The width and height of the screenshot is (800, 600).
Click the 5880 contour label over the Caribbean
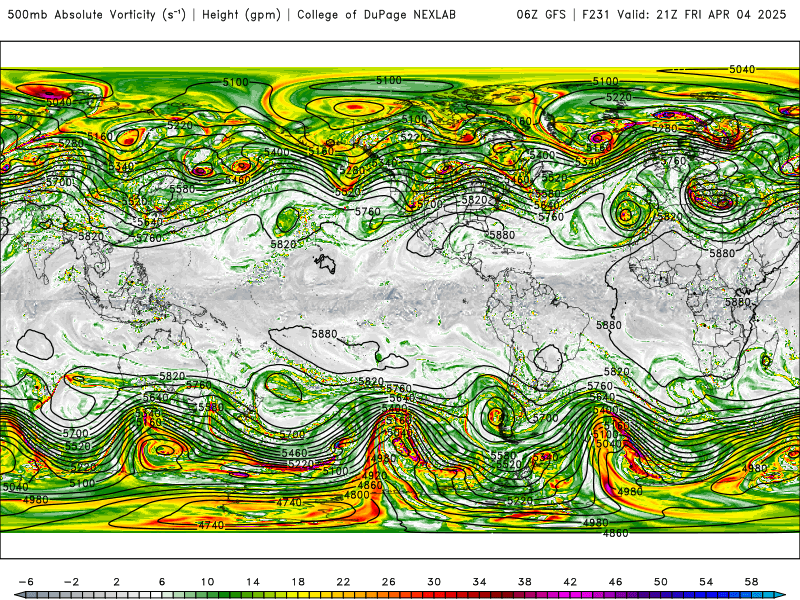coord(502,235)
